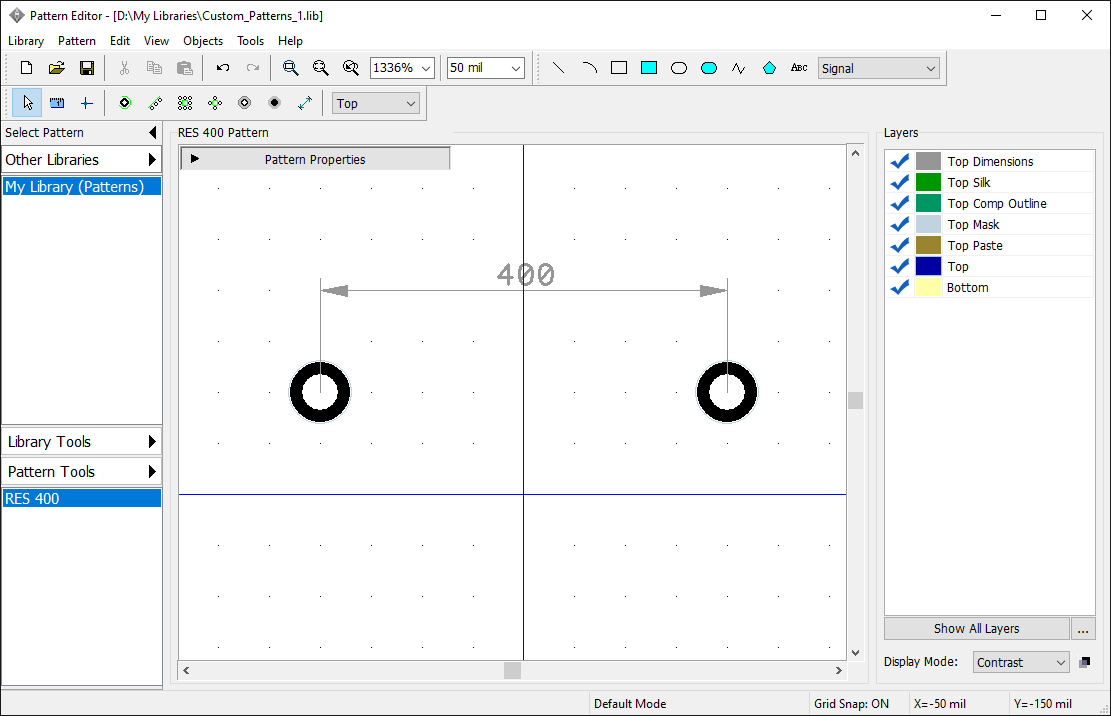Select the RES 400 pattern entry
Screen dimensions: 1111x716
point(81,499)
